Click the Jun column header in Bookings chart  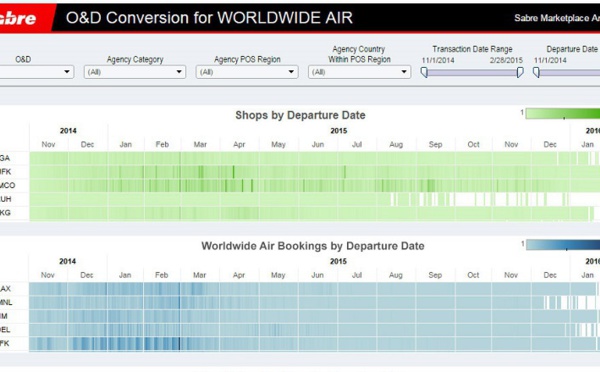317,275
